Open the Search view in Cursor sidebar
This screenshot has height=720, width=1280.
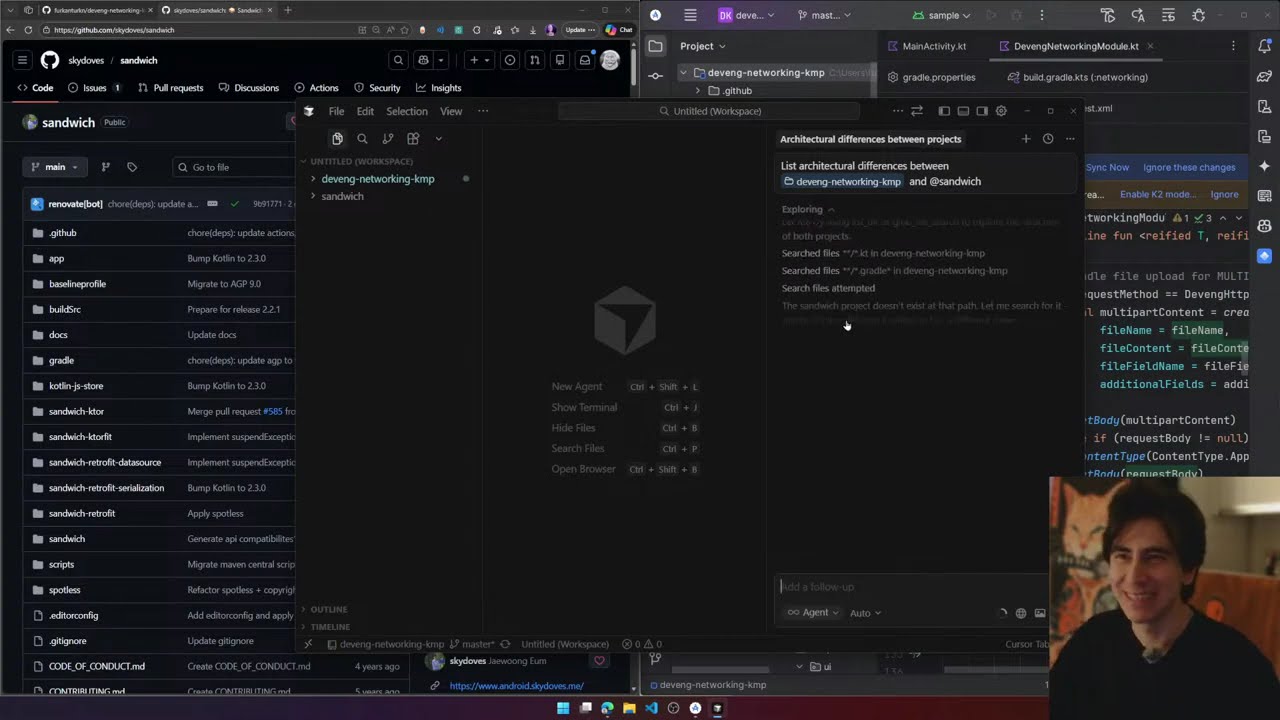[362, 139]
